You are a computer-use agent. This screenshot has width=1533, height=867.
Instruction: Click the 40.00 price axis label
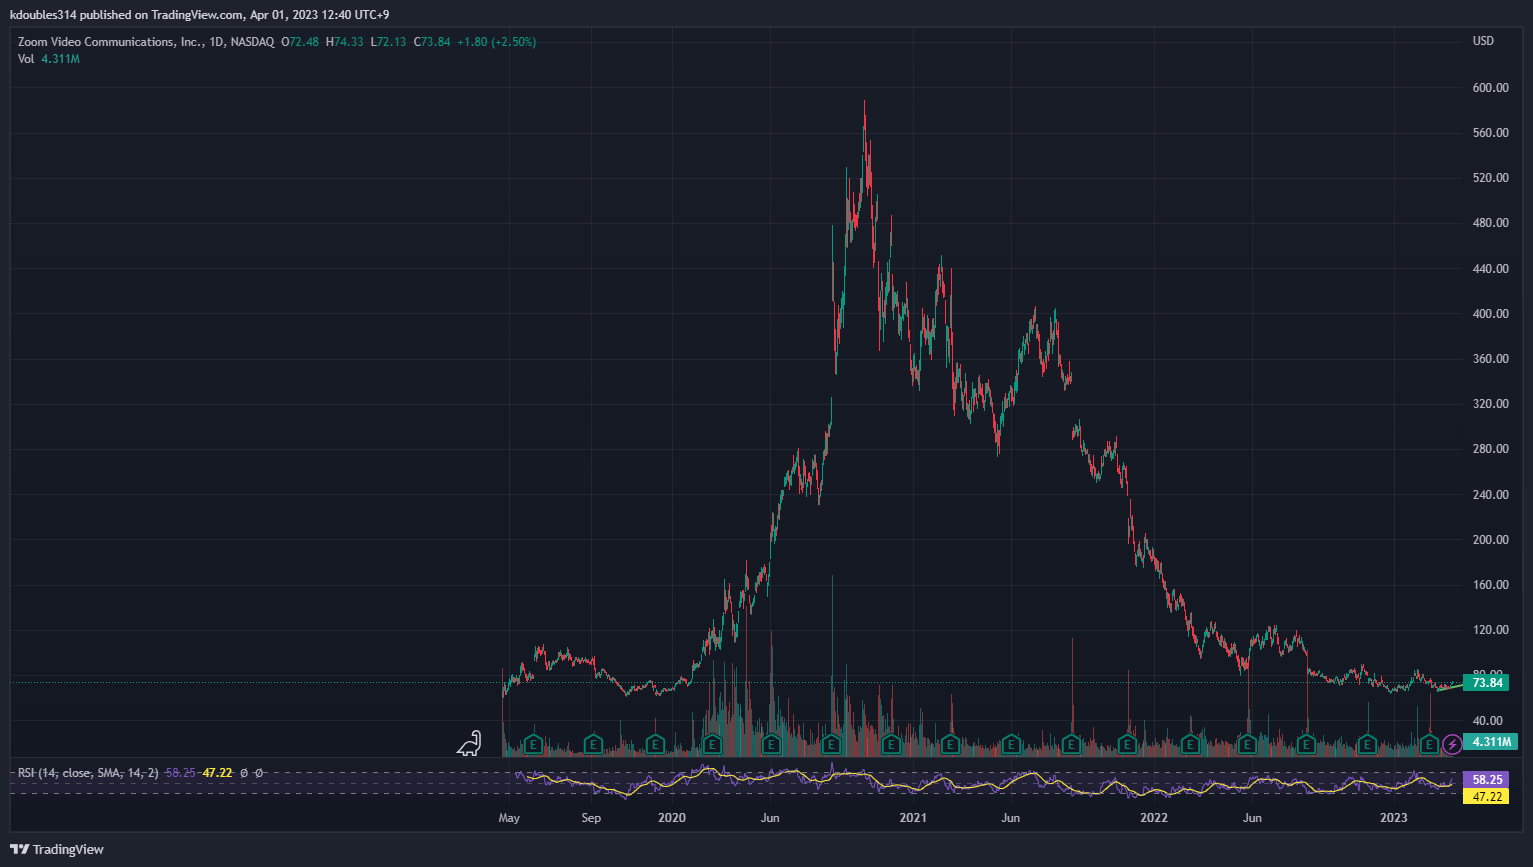tap(1487, 721)
